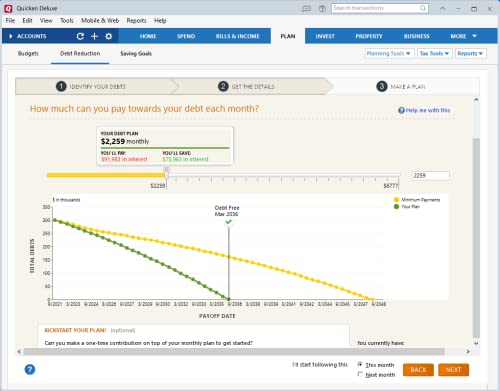Click the Next button

click(453, 370)
